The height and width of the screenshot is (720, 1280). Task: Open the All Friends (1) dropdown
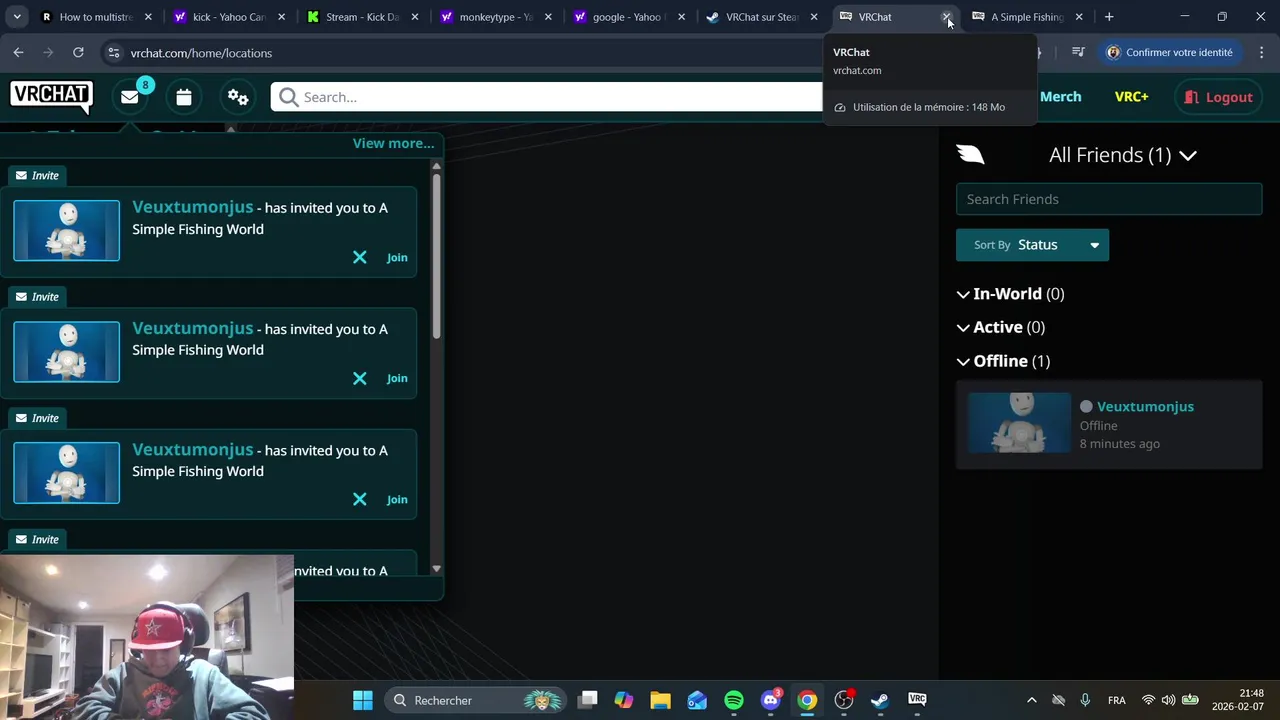coord(1122,155)
